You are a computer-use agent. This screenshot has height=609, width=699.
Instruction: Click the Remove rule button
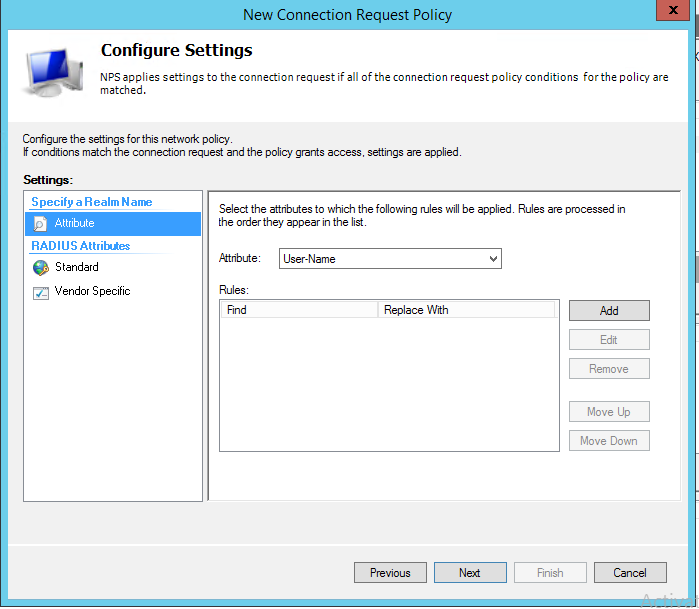click(609, 369)
